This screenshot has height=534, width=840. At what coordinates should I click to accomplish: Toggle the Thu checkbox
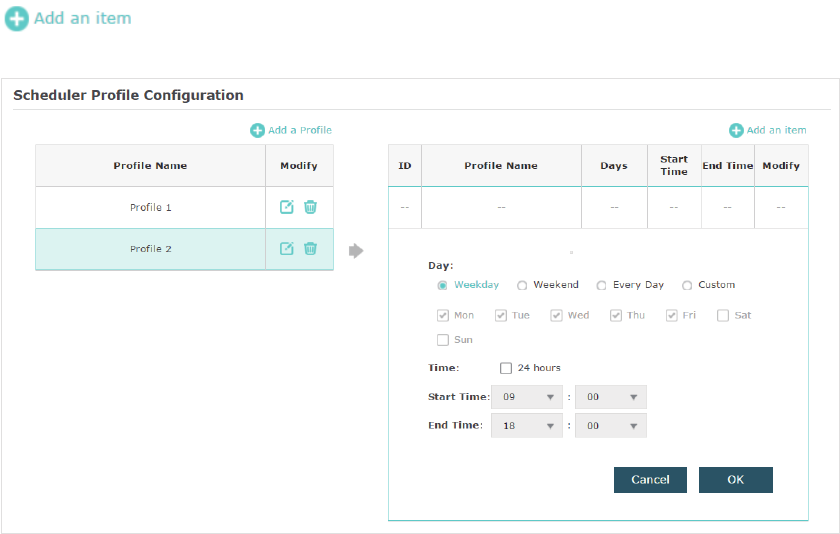point(616,315)
